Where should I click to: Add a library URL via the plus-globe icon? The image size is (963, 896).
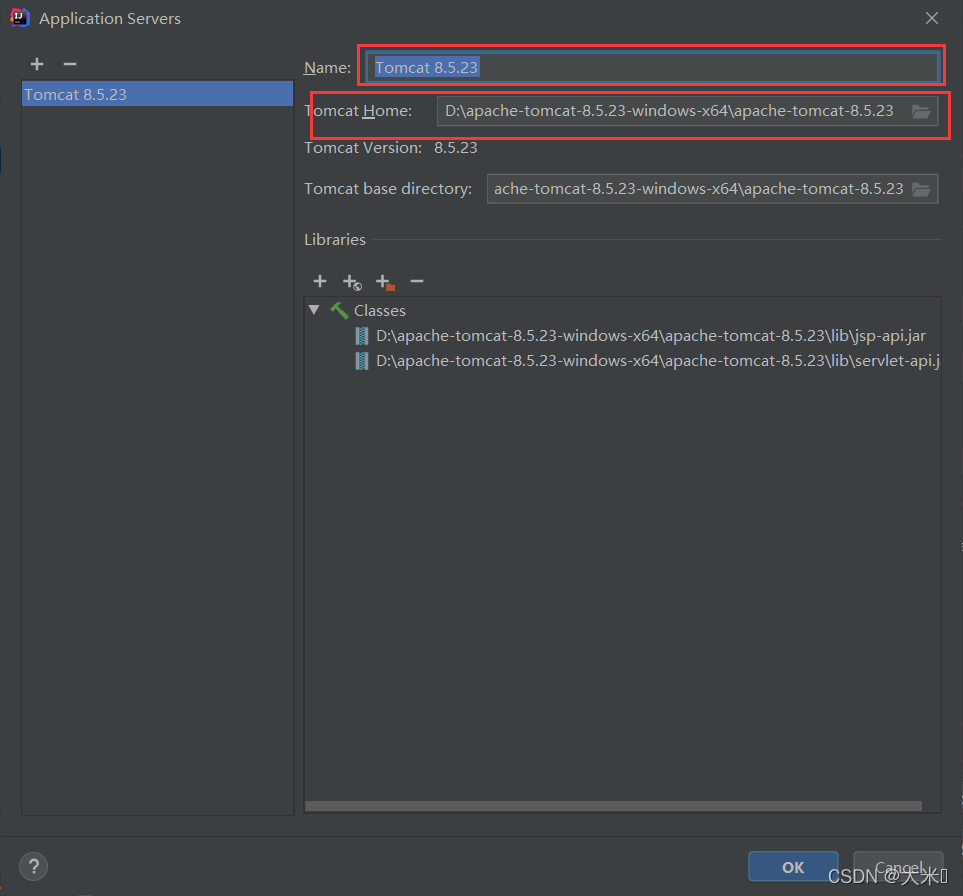[x=352, y=282]
